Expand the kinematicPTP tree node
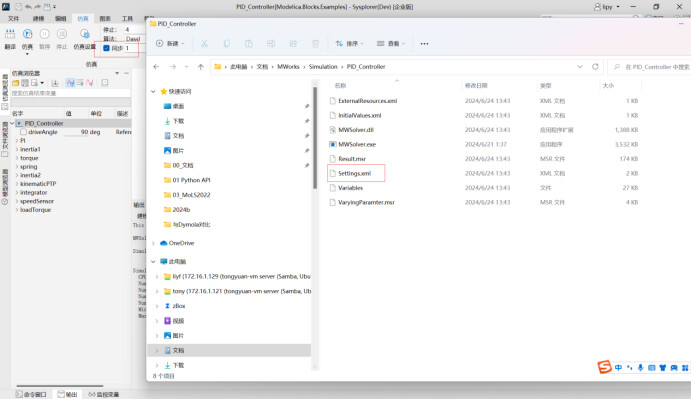Viewport: 691px width, 399px height. 17,184
